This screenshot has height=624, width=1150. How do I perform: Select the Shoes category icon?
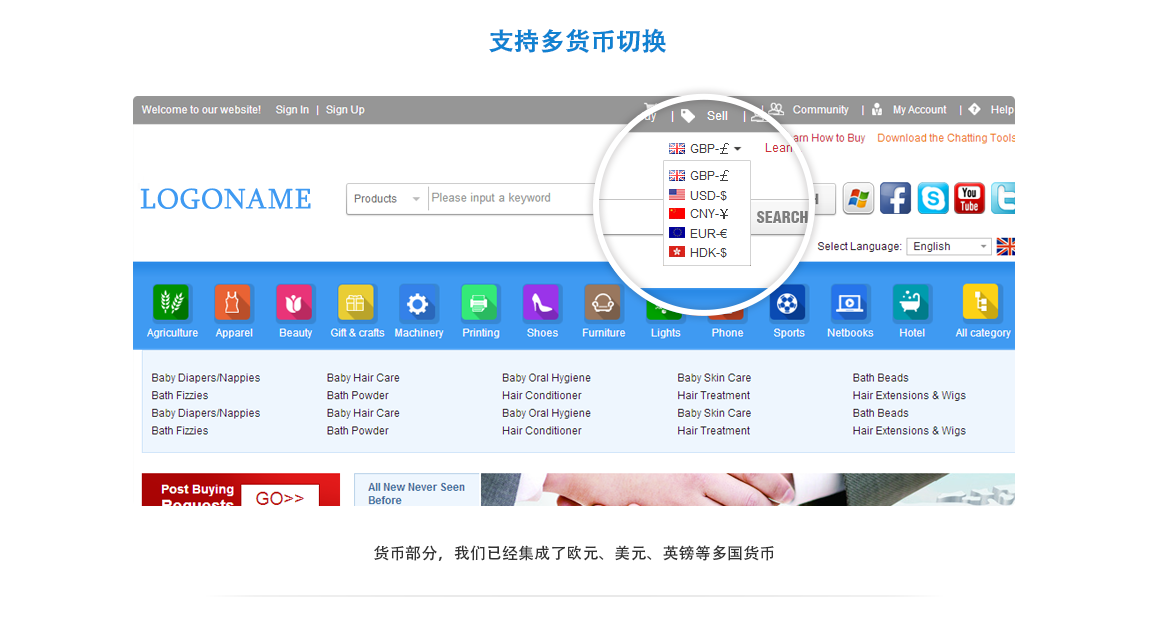pos(542,302)
